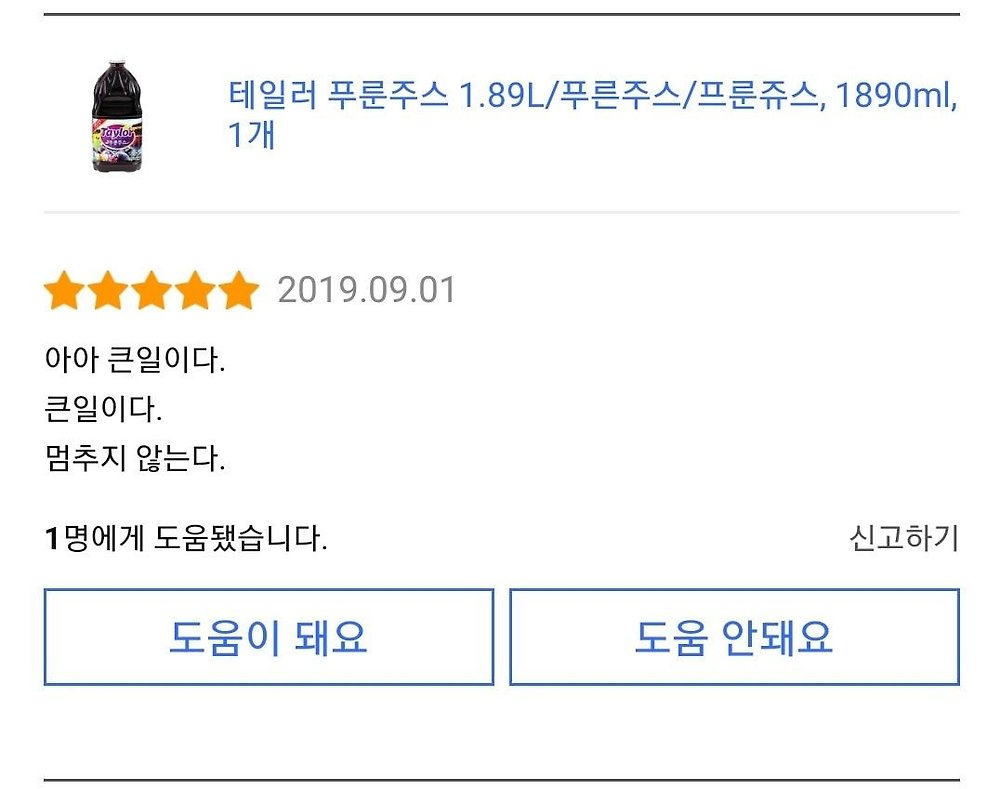This screenshot has width=1000, height=789.
Task: Click the second review line "큰일이다."
Action: pos(103,409)
